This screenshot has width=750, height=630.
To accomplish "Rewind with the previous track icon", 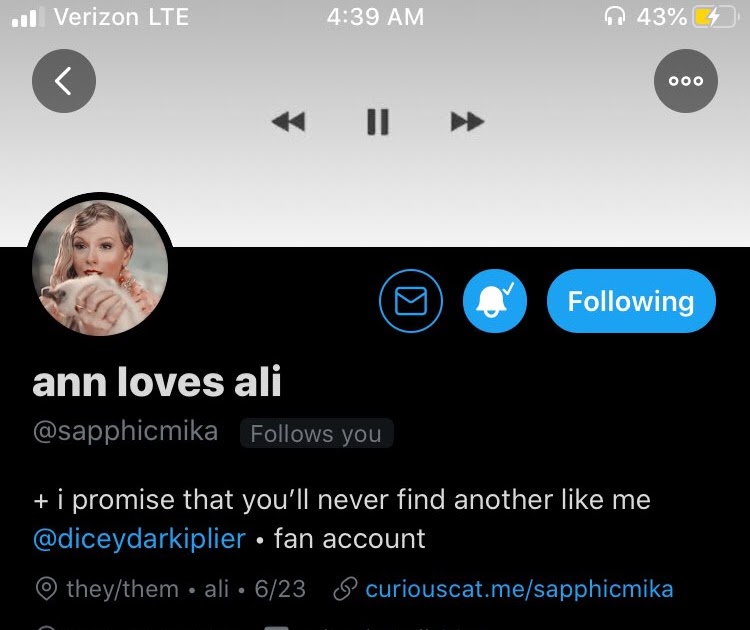I will pos(288,122).
